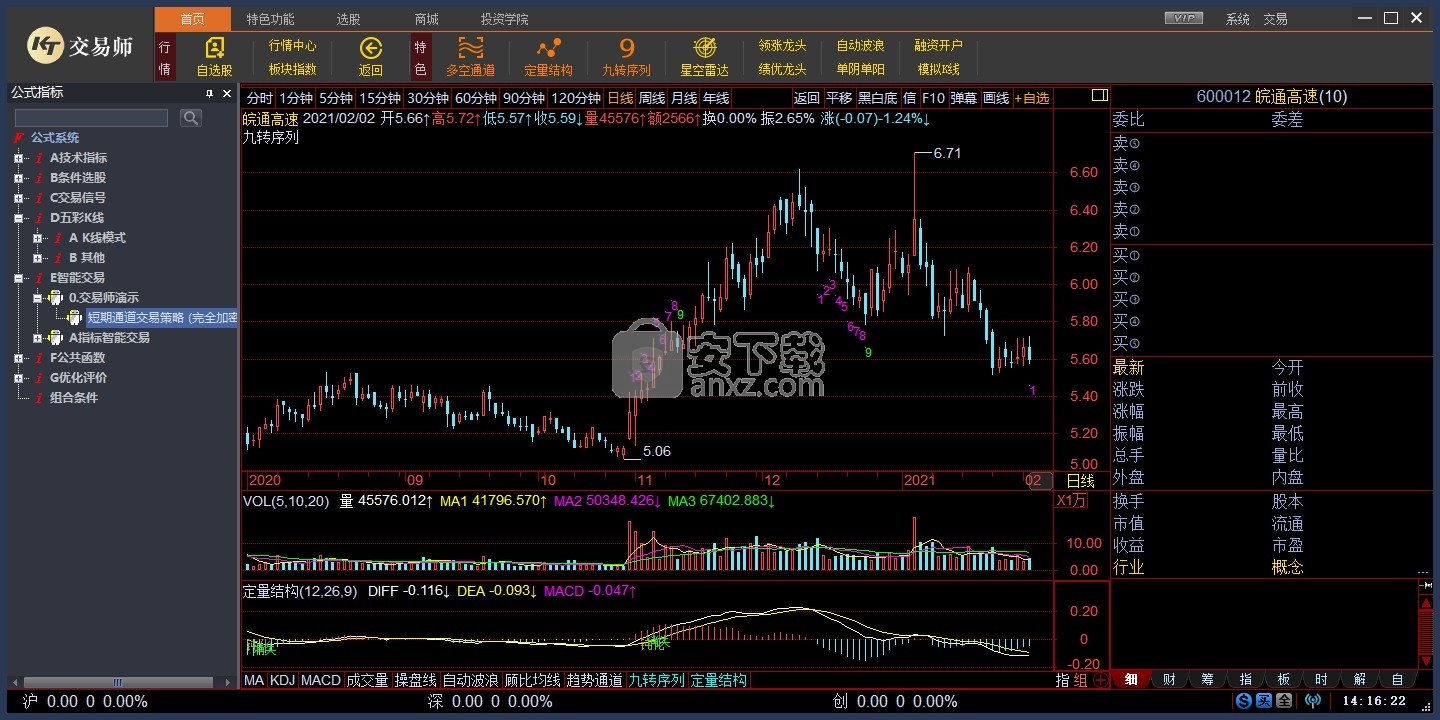Click the 全 status bar icon
Image resolution: width=1440 pixels, height=720 pixels.
pyautogui.click(x=1284, y=701)
